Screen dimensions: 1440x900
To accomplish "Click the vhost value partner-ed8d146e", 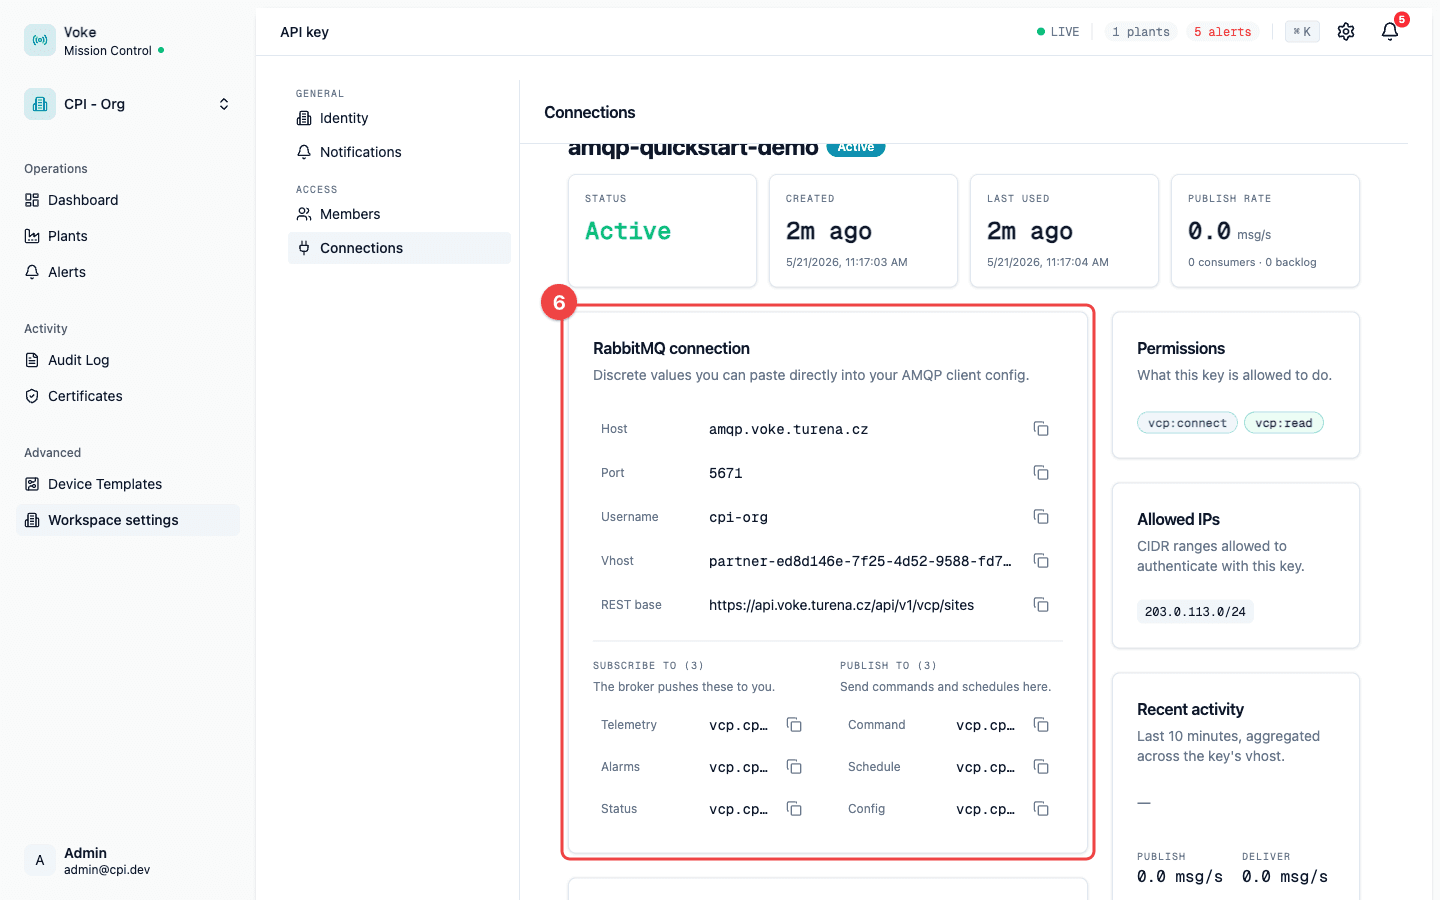I will tap(860, 561).
